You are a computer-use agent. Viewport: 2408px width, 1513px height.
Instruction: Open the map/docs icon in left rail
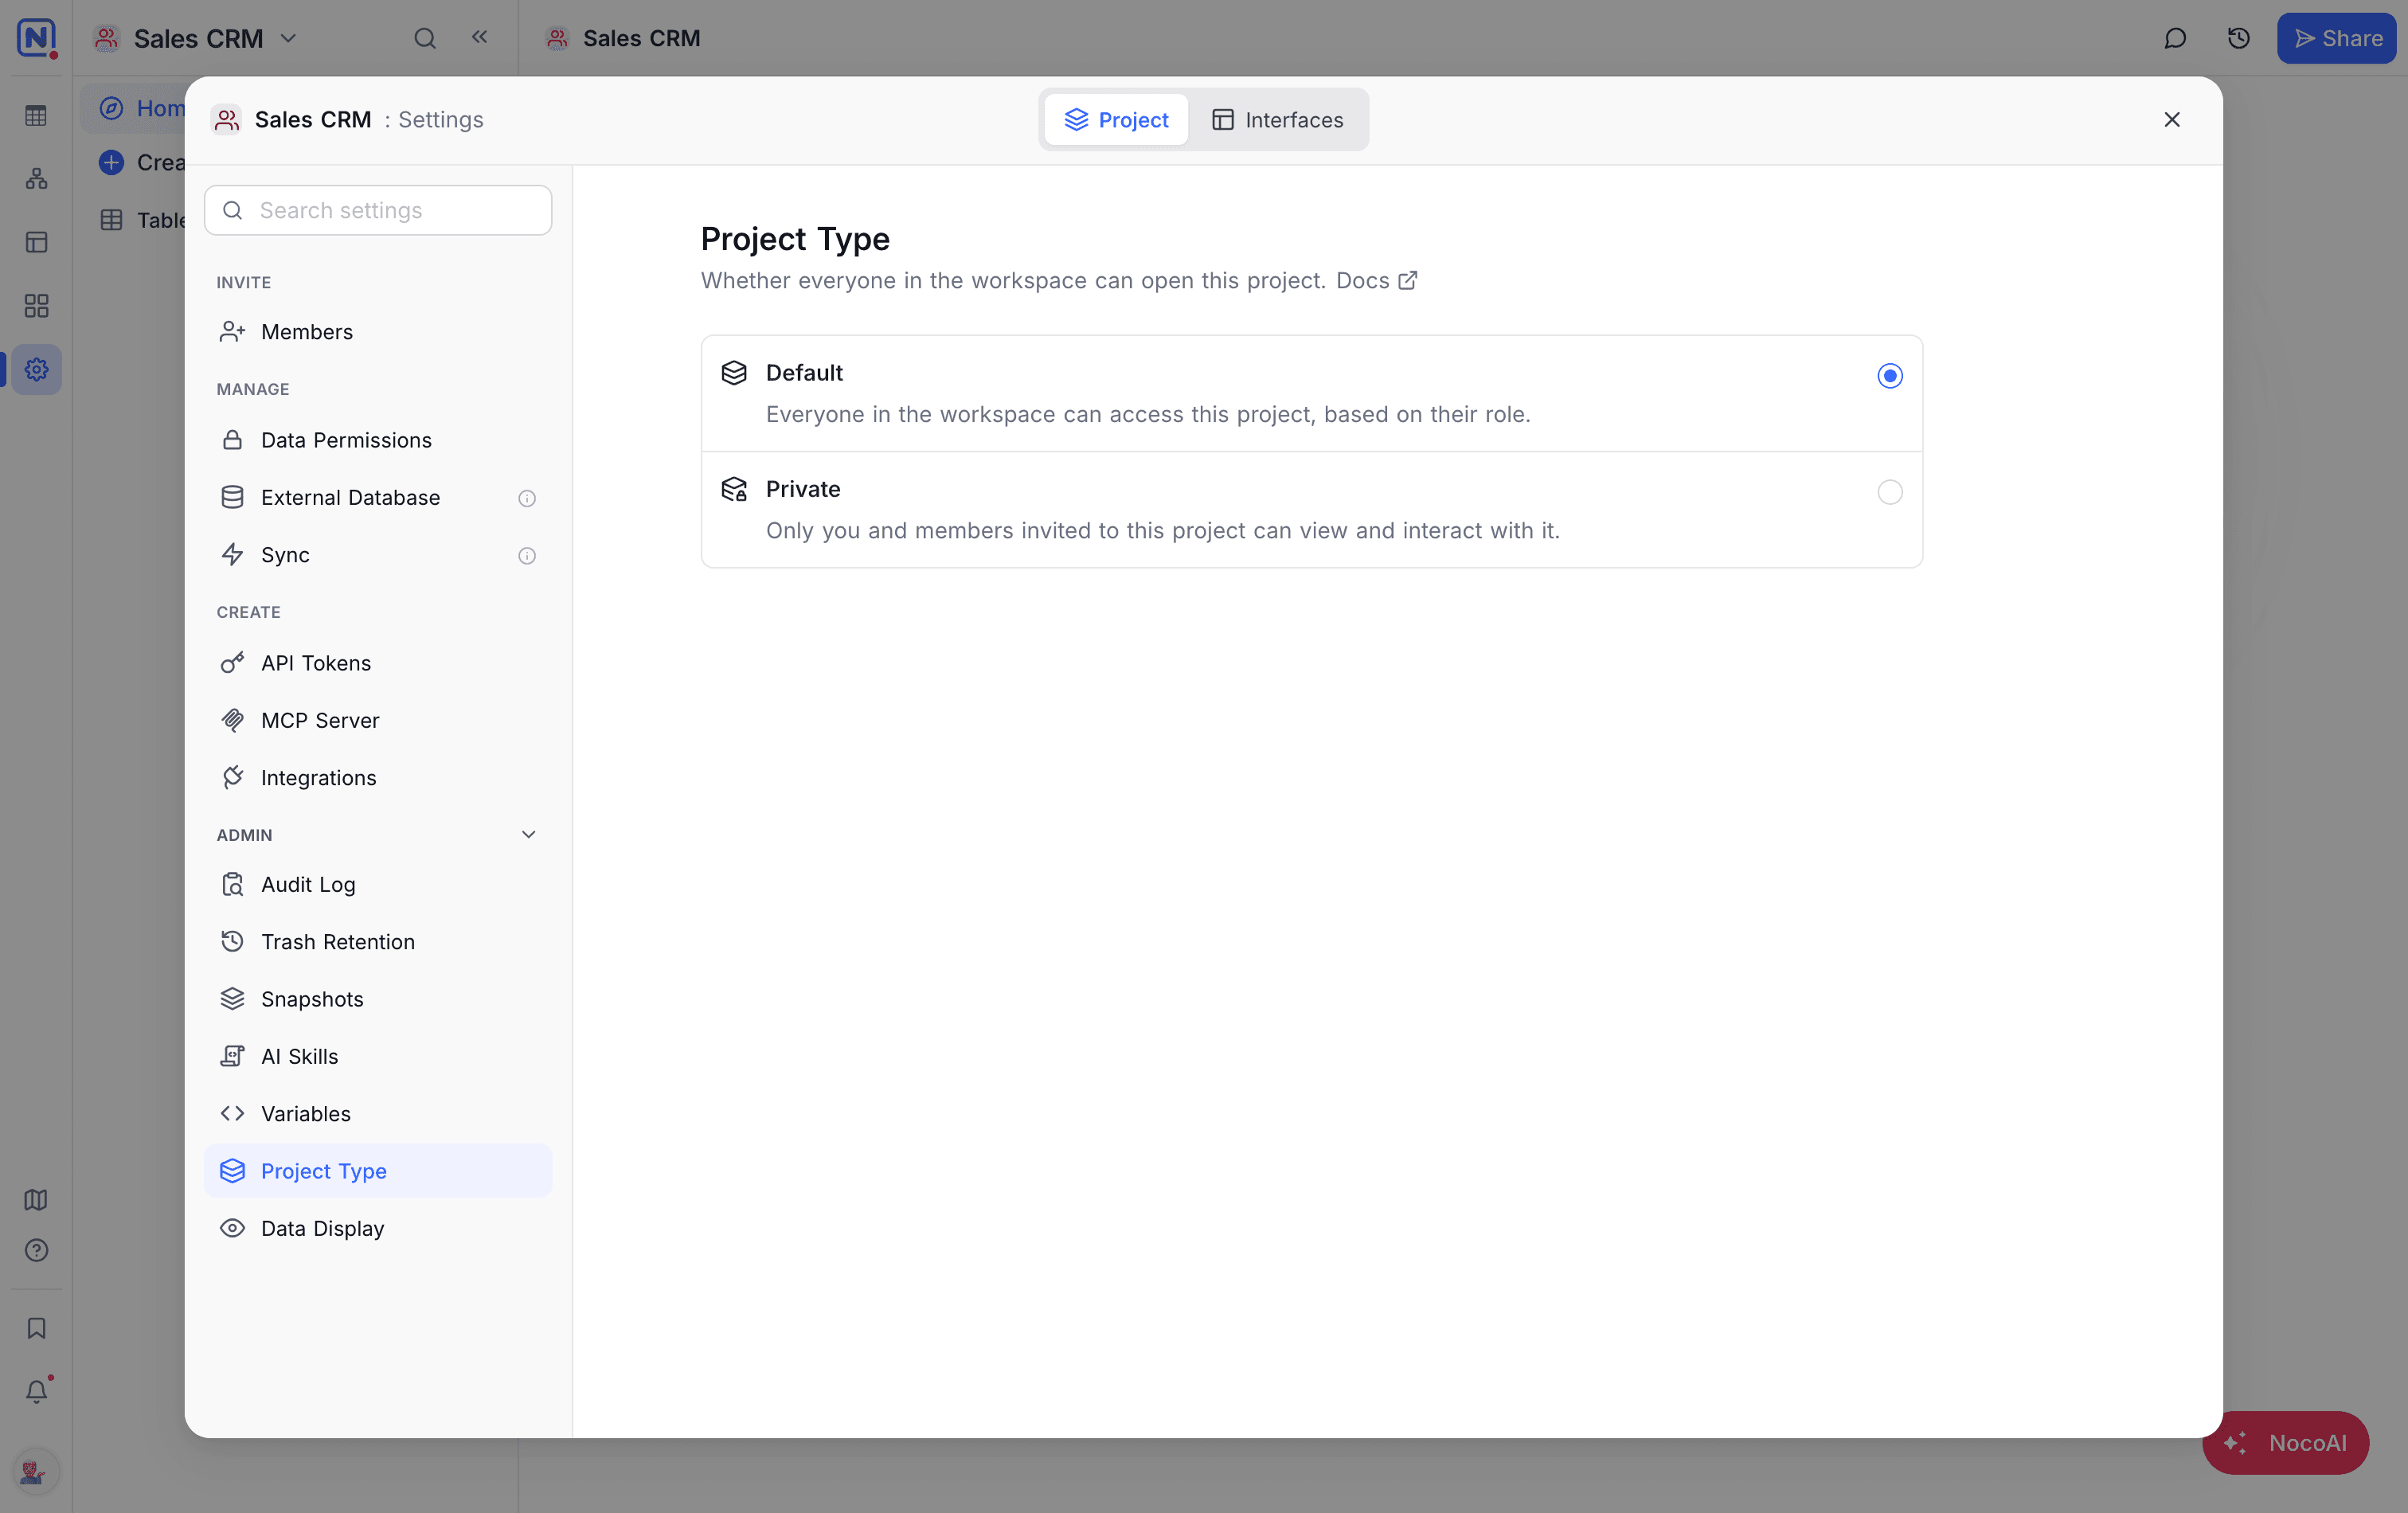(36, 1199)
